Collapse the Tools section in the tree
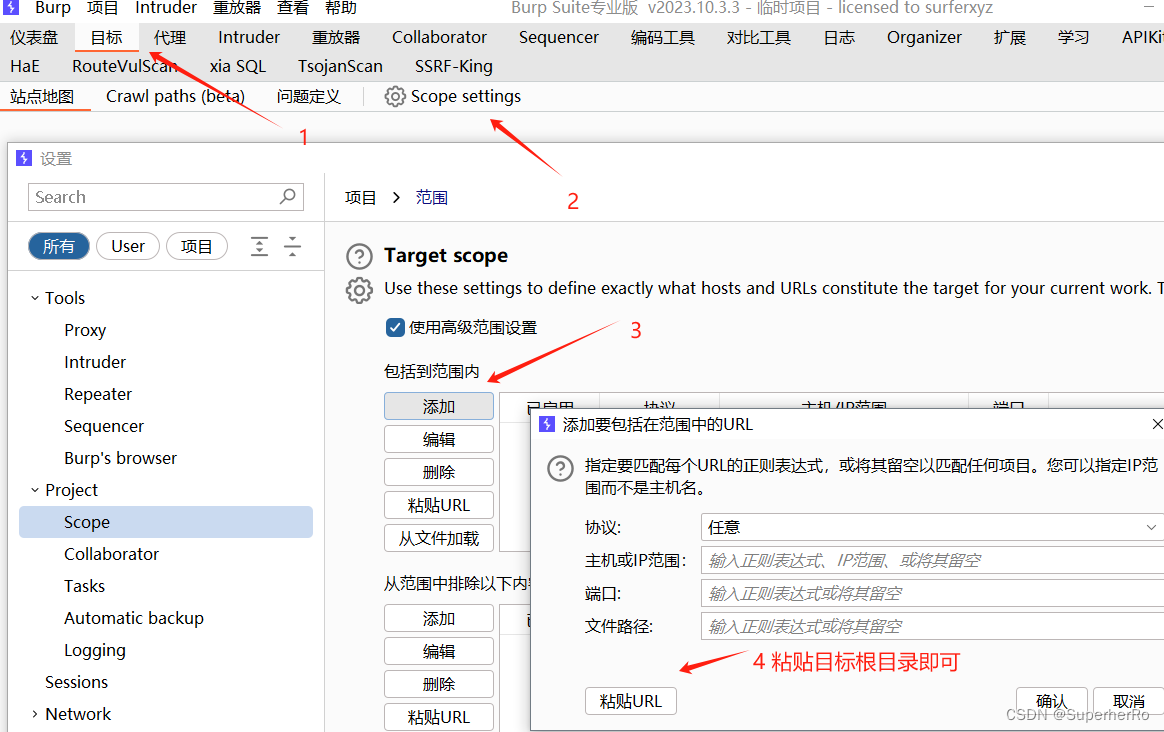1164x732 pixels. click(33, 297)
